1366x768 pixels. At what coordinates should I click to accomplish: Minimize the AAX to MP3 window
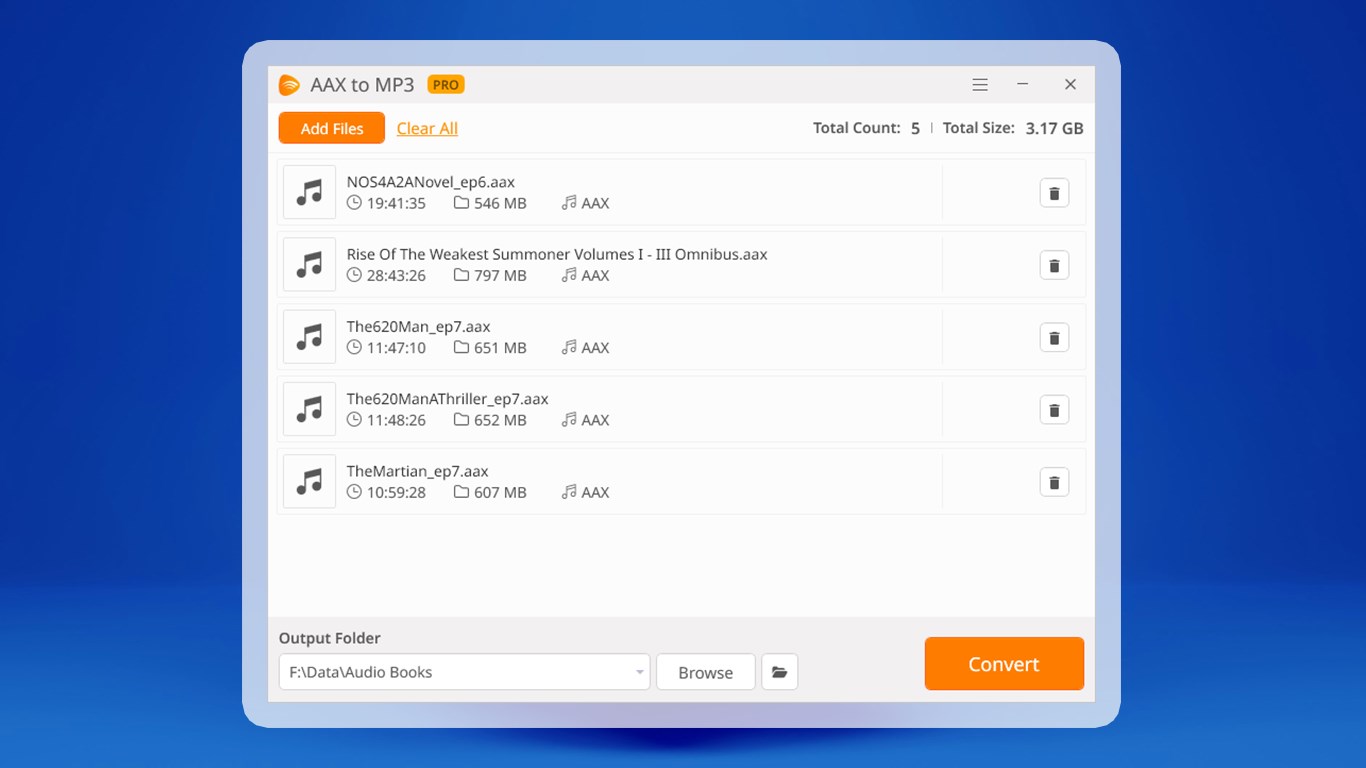click(1023, 85)
